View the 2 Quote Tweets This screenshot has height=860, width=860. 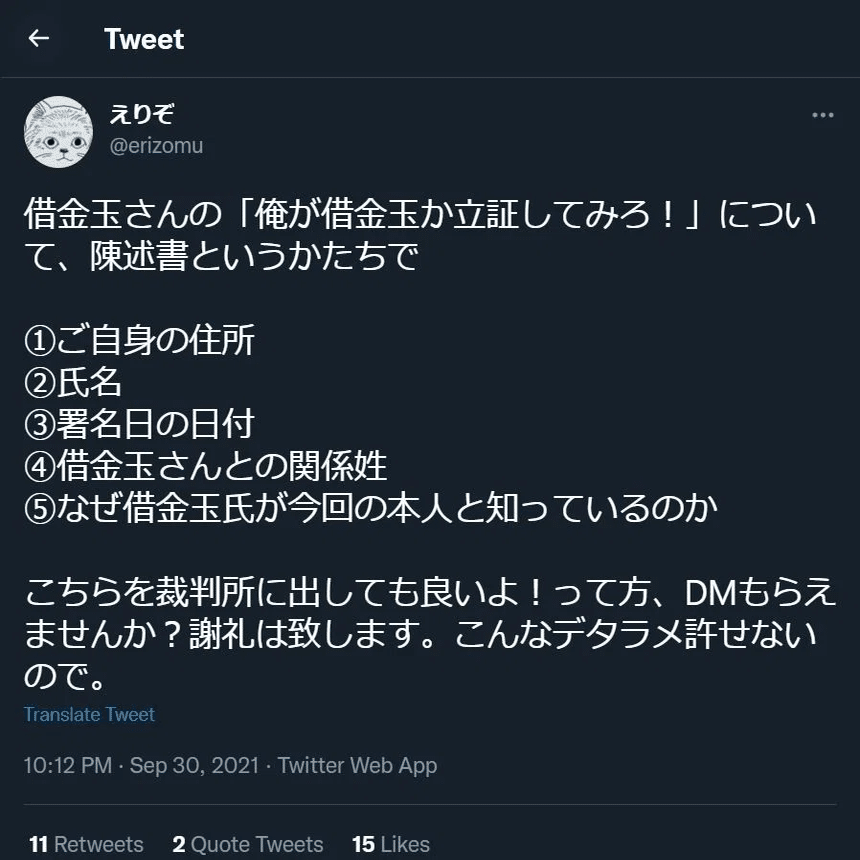pyautogui.click(x=247, y=844)
